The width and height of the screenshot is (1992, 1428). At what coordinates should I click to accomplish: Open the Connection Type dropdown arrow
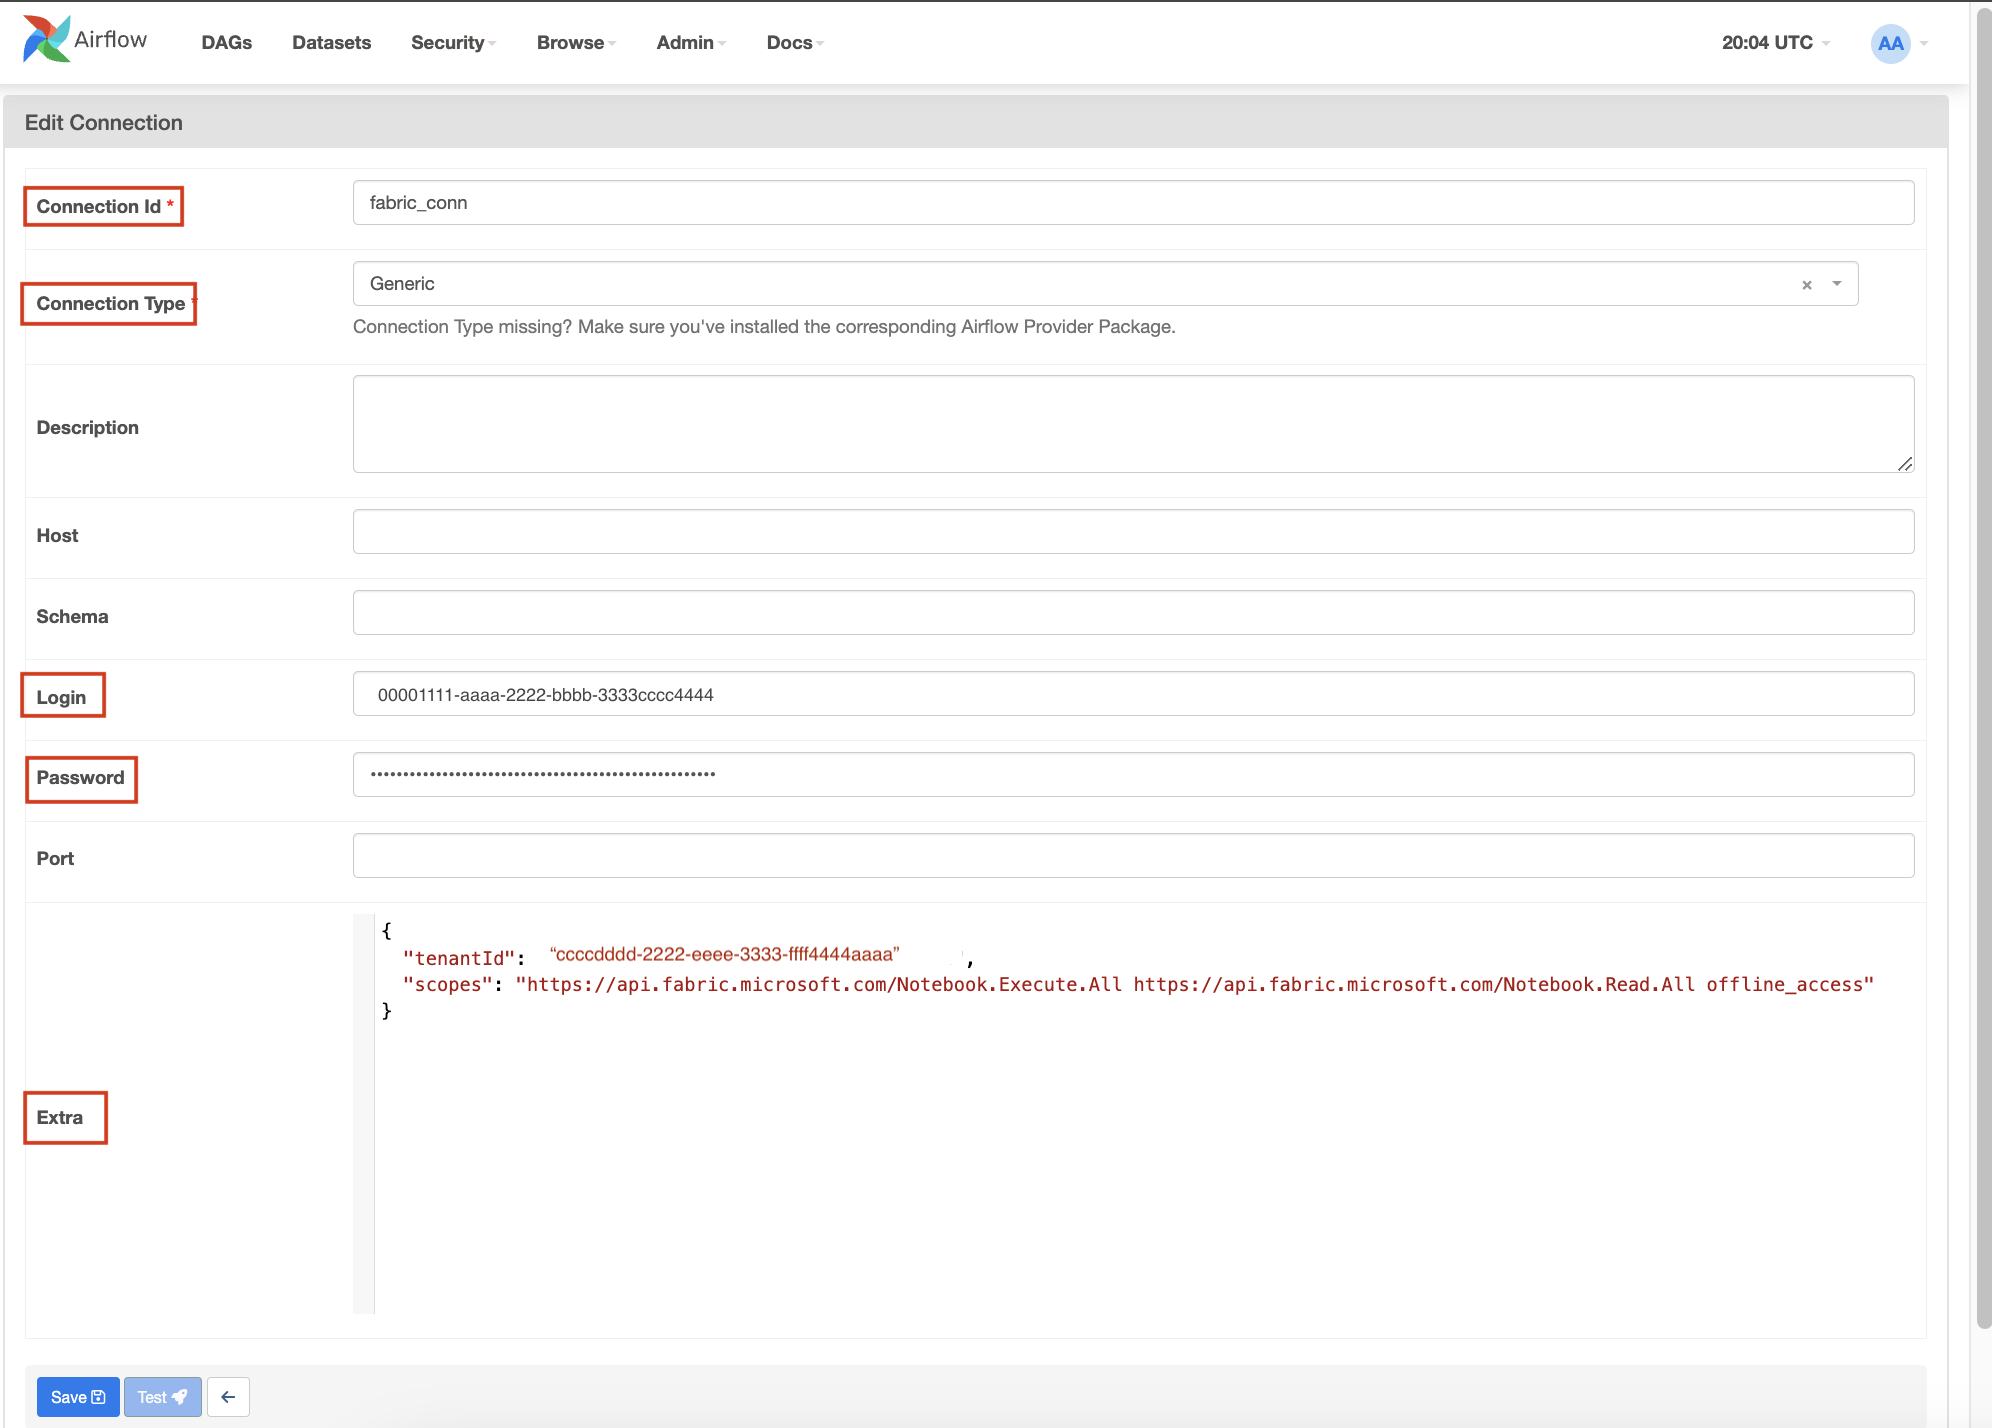1837,284
